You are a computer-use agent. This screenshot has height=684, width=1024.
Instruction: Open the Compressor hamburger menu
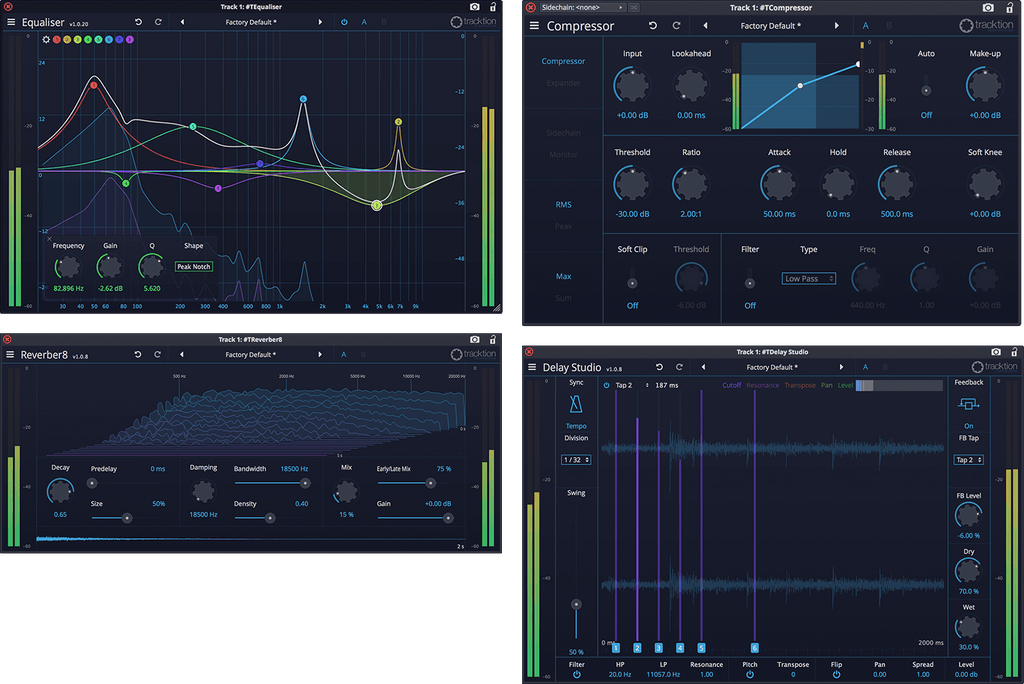pyautogui.click(x=534, y=25)
